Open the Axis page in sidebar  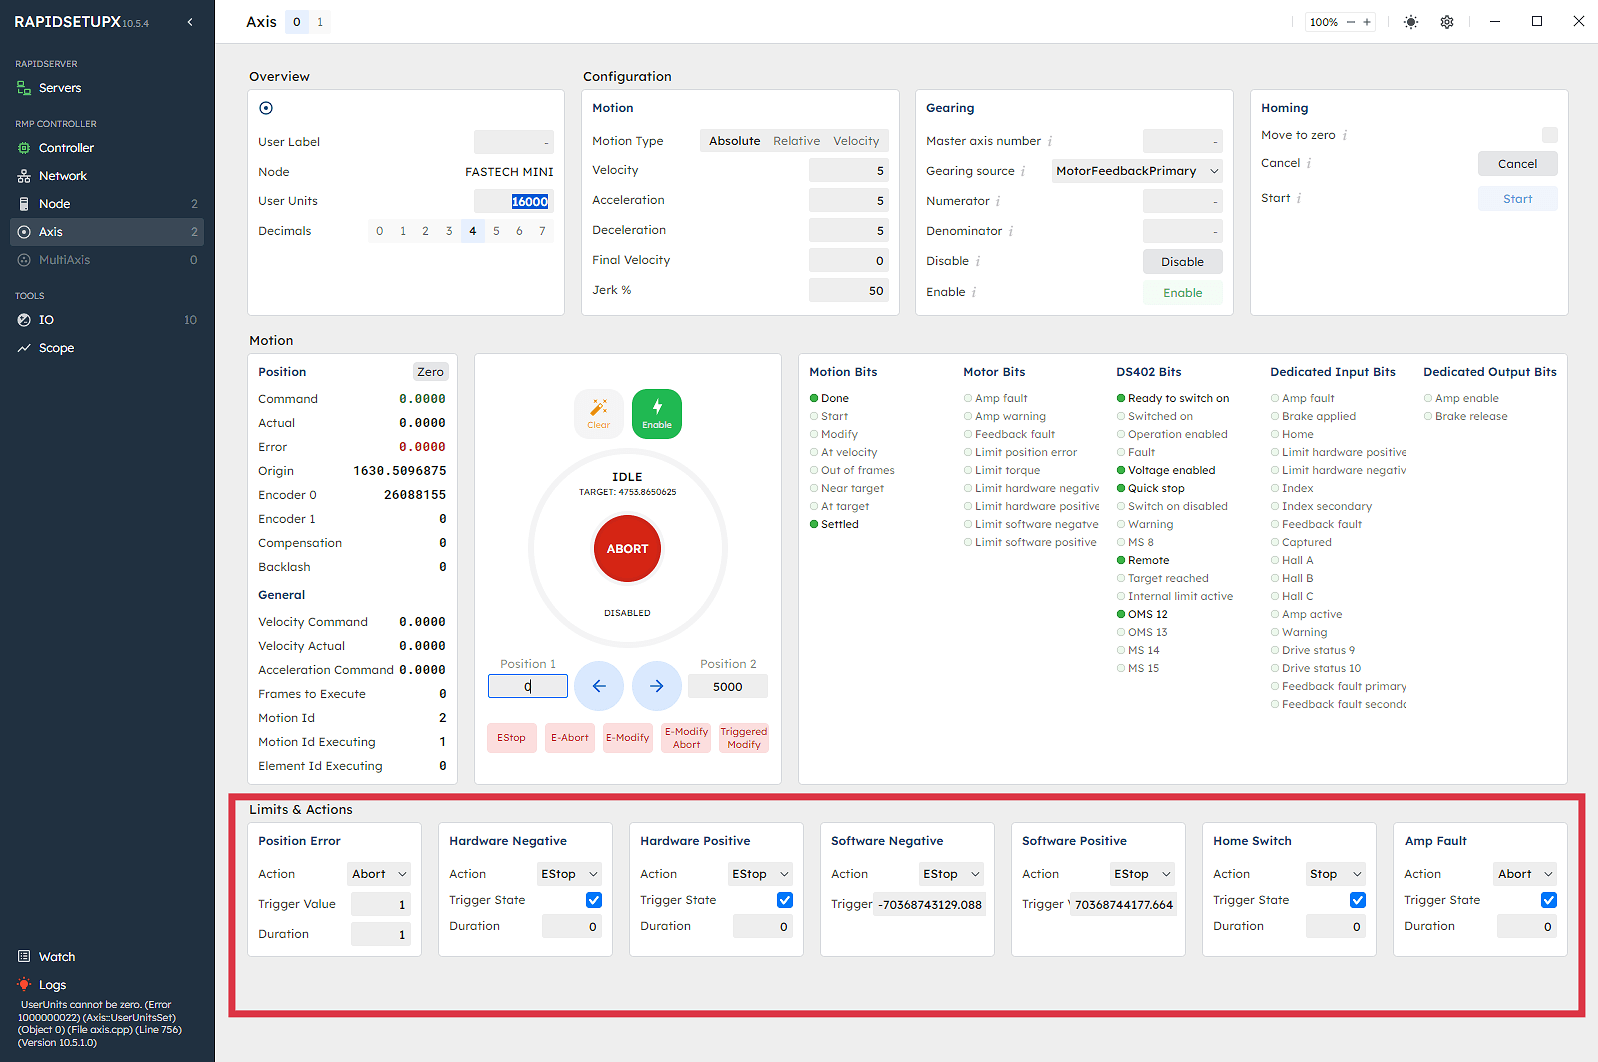107,232
